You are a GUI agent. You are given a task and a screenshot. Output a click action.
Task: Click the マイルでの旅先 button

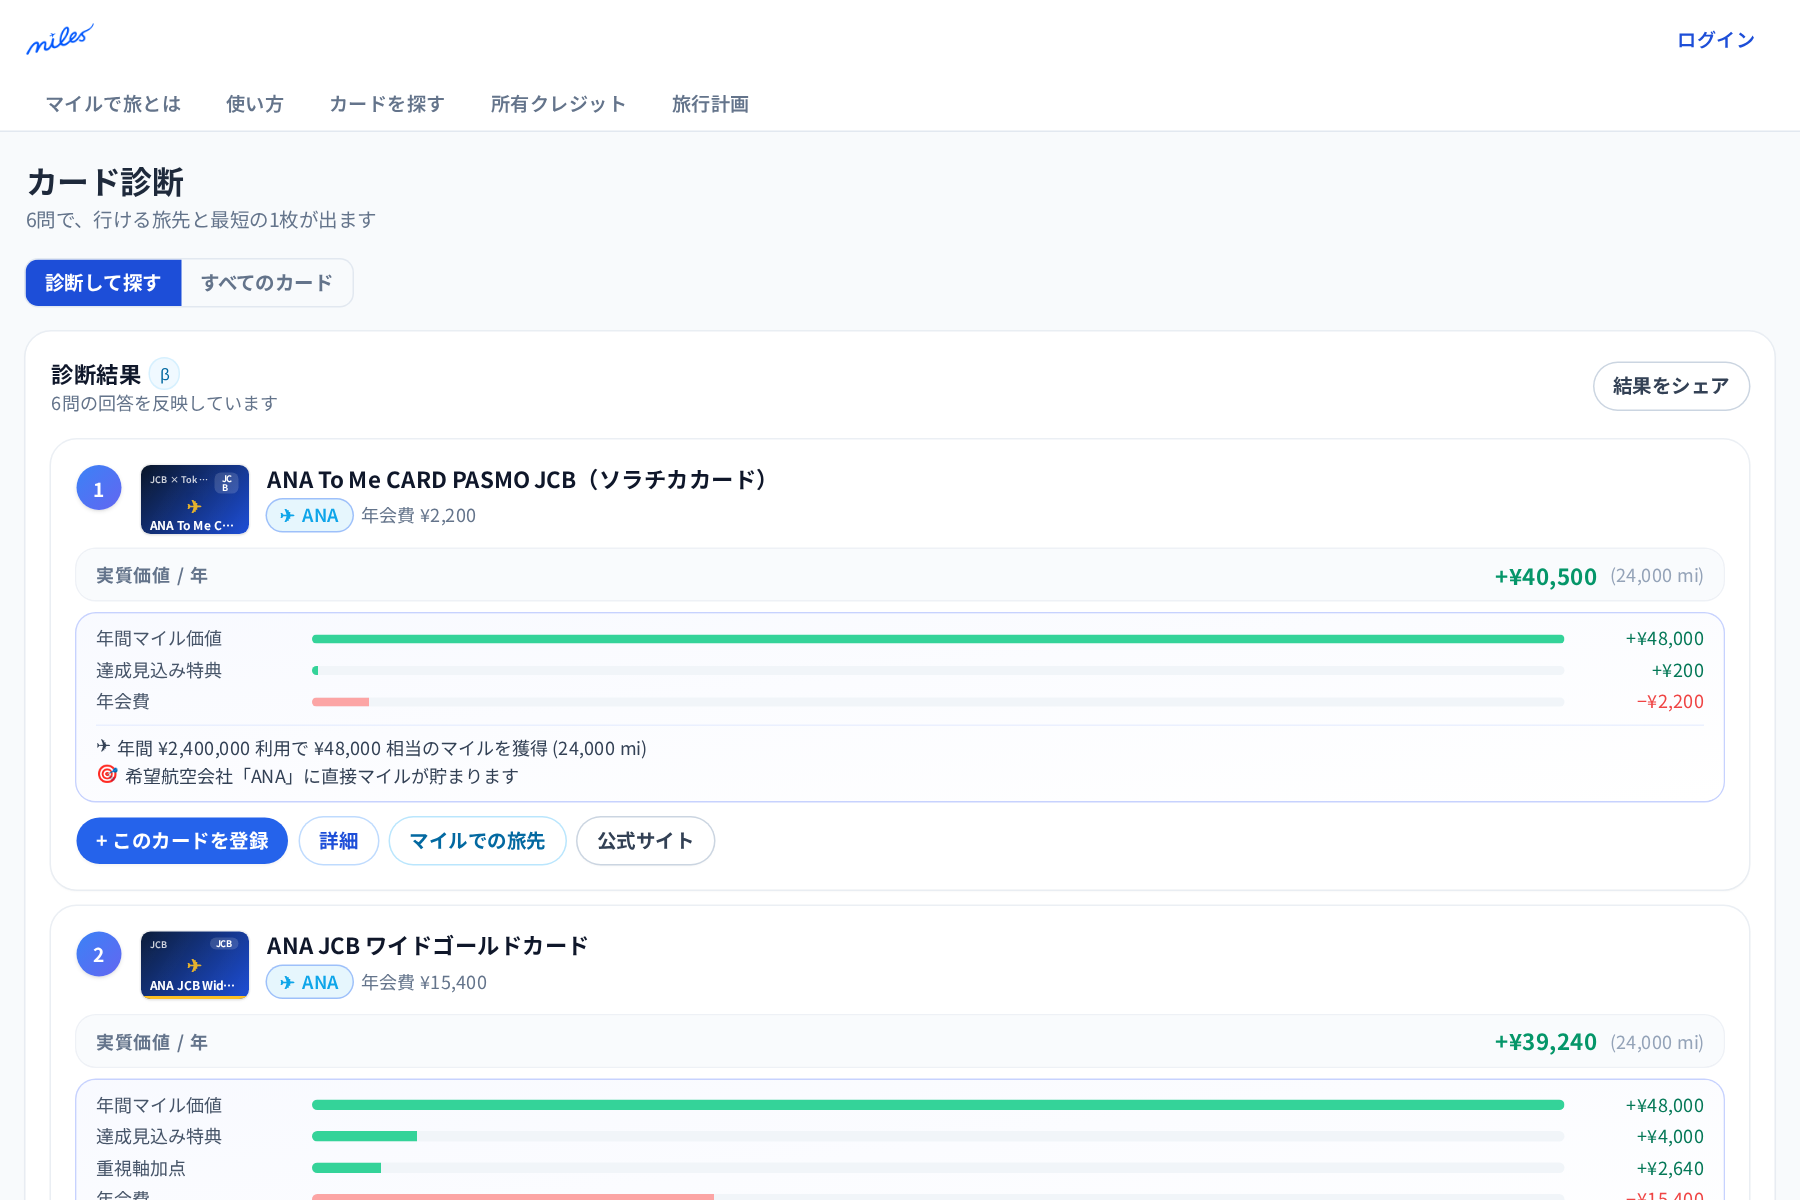click(477, 841)
